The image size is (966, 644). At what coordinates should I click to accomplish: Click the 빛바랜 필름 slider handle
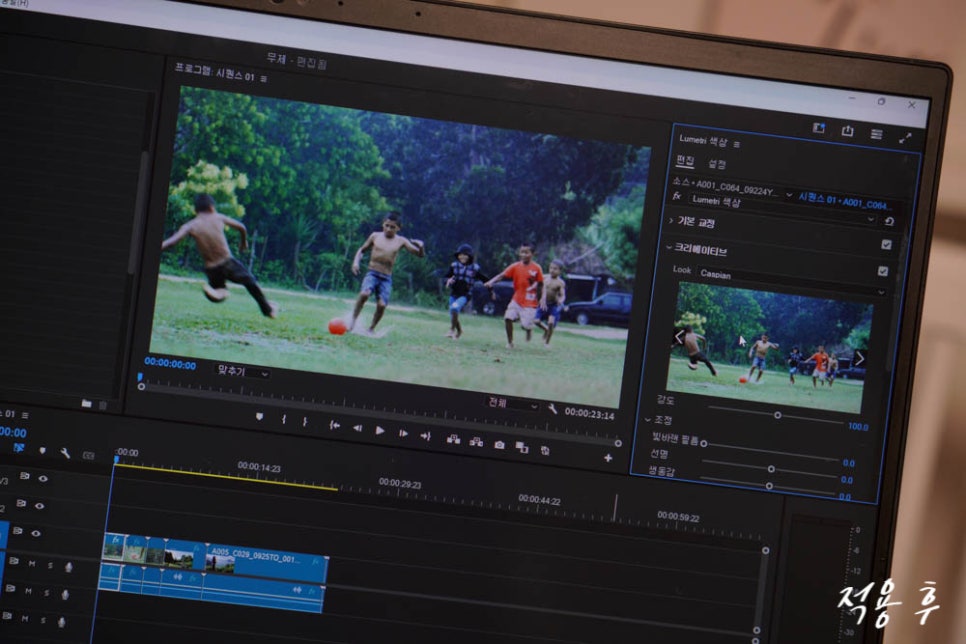[x=704, y=443]
